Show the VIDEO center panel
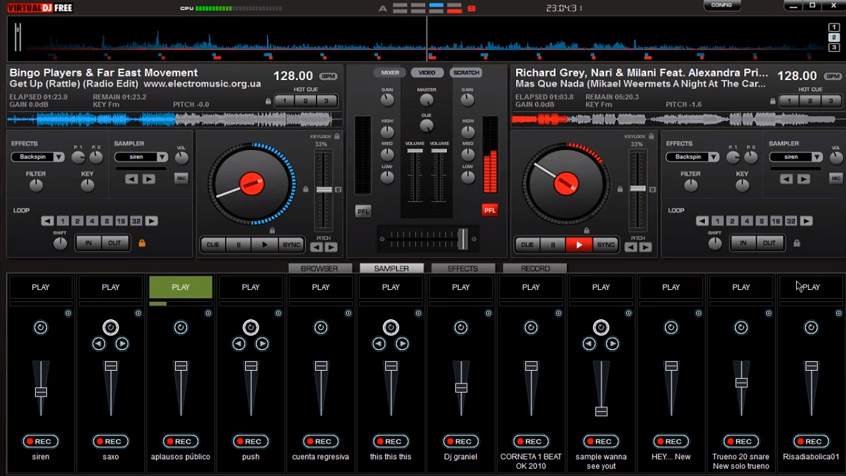 427,72
